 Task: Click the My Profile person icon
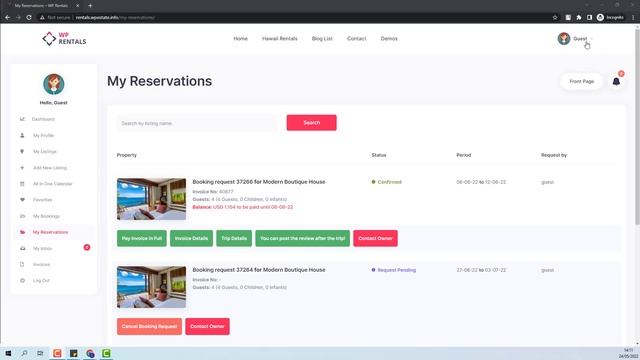click(x=22, y=135)
